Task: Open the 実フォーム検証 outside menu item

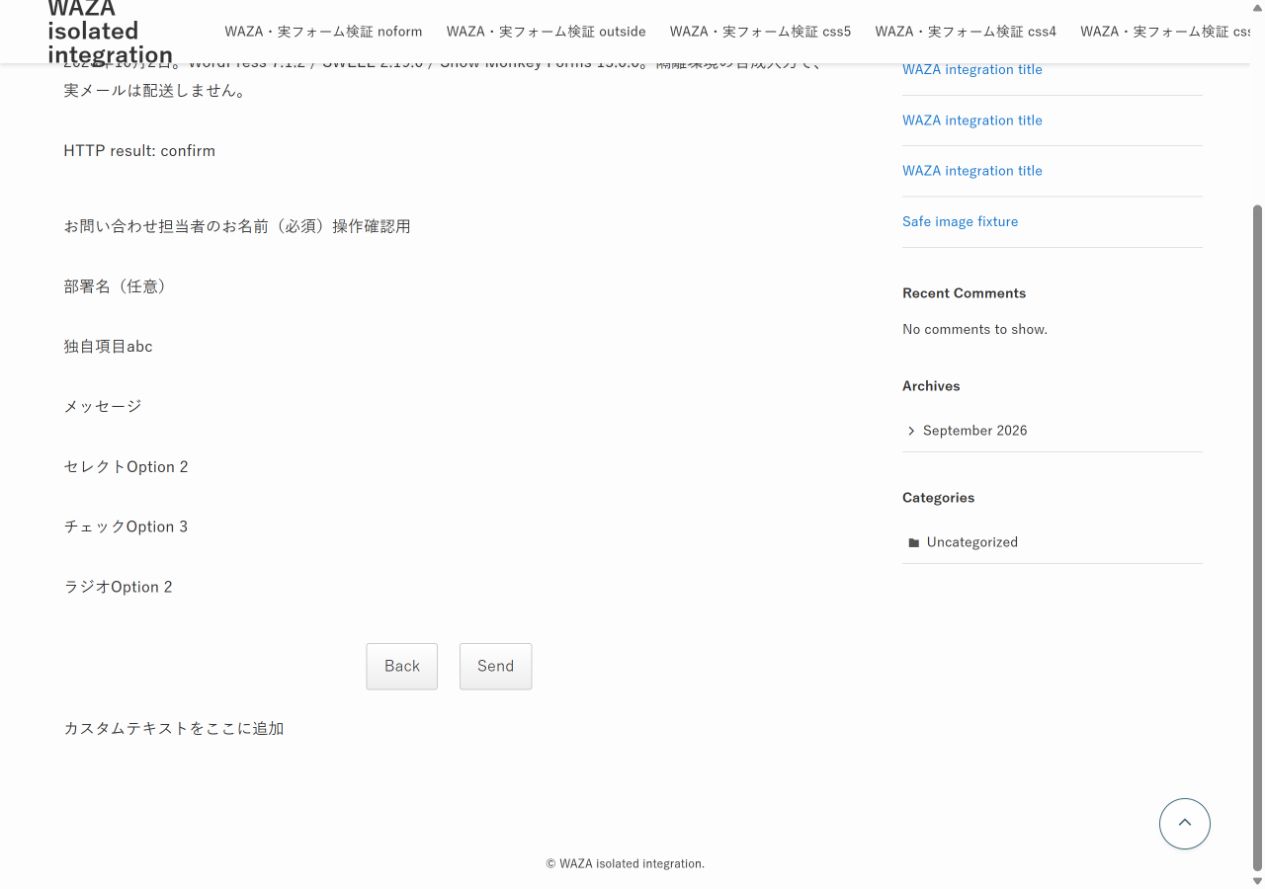Action: pyautogui.click(x=546, y=31)
